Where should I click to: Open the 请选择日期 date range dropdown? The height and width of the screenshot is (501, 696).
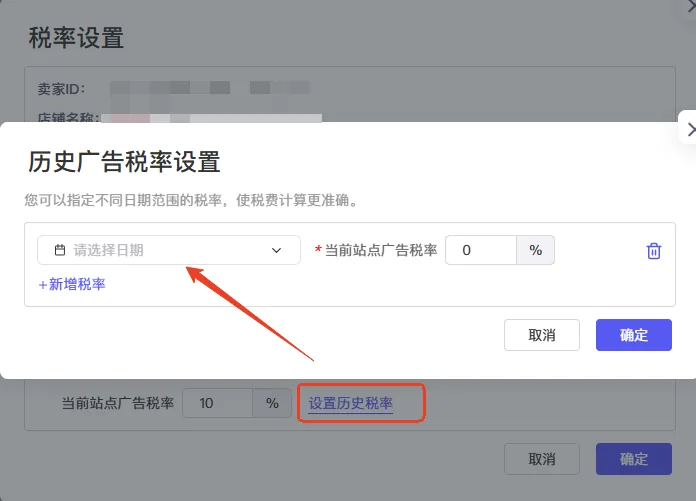pos(169,250)
